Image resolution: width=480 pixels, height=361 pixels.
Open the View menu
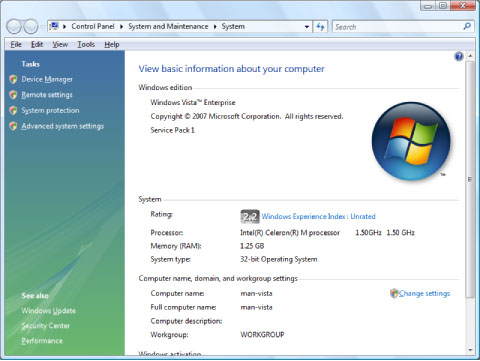[60, 44]
